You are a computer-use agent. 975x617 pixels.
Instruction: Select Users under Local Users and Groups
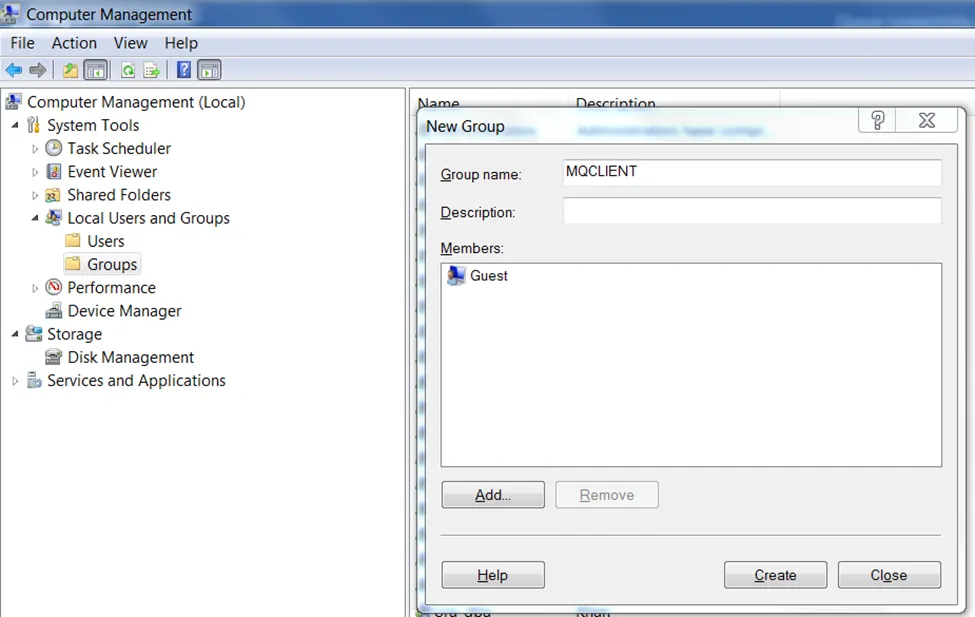(x=105, y=241)
